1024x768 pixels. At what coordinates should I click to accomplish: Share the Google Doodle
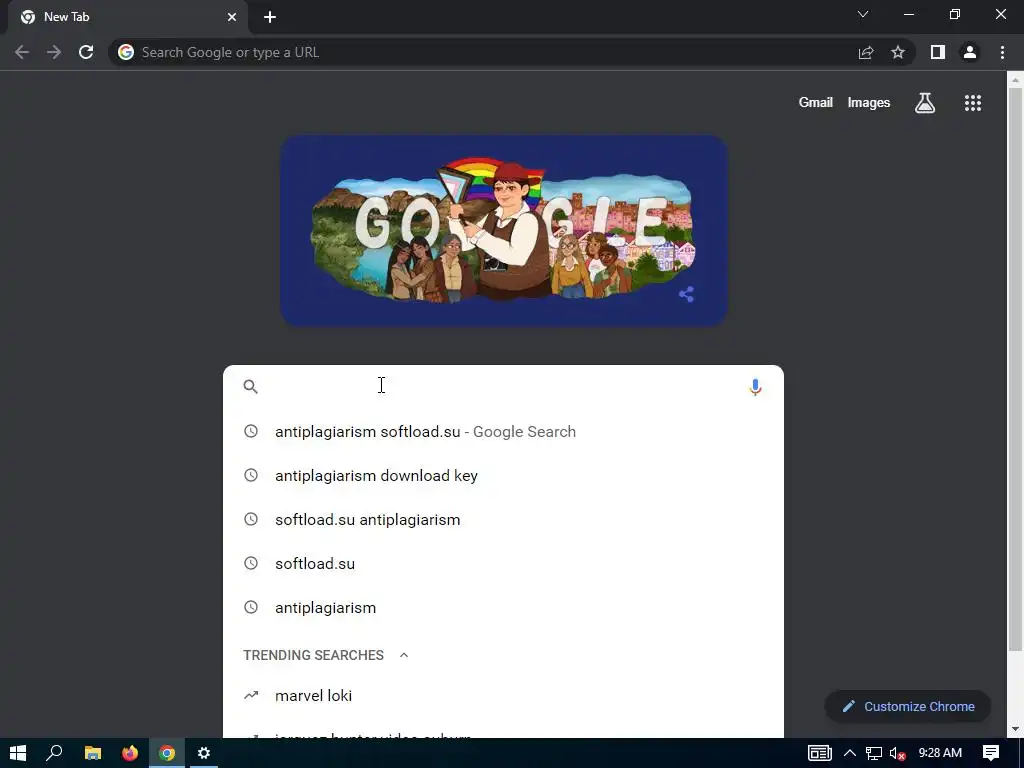click(x=686, y=294)
